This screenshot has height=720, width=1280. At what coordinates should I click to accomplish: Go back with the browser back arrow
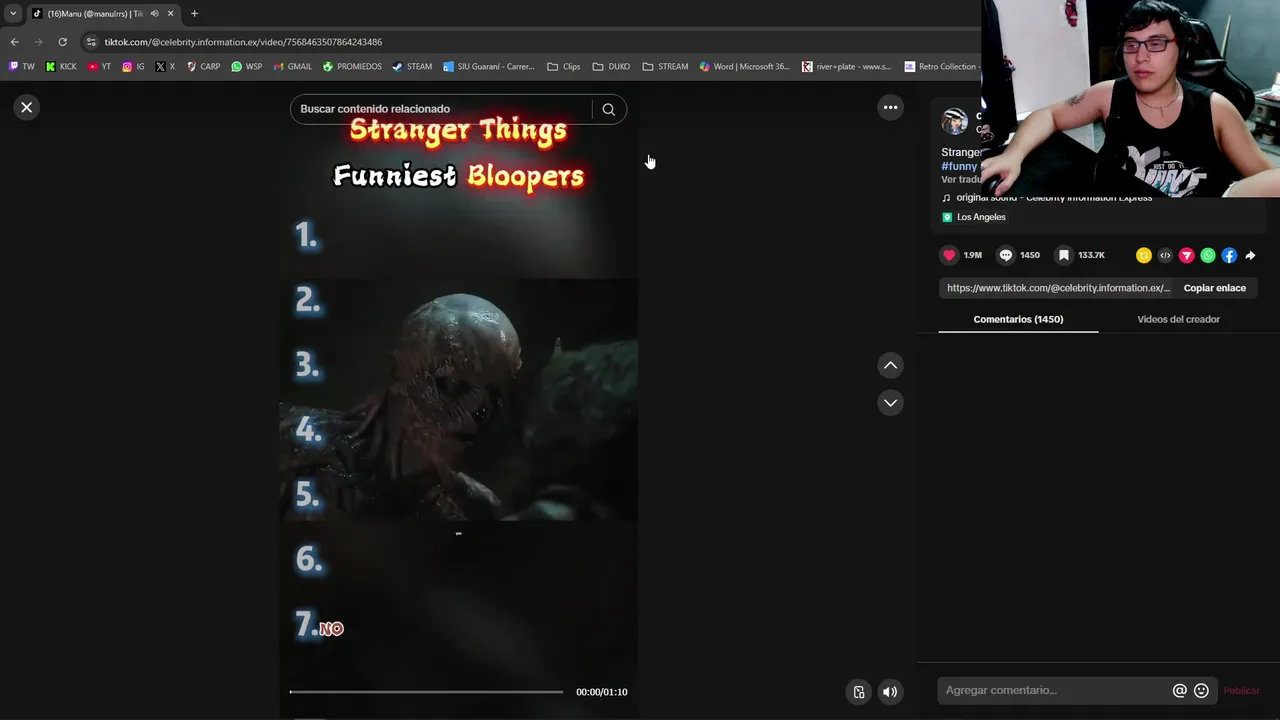[14, 42]
